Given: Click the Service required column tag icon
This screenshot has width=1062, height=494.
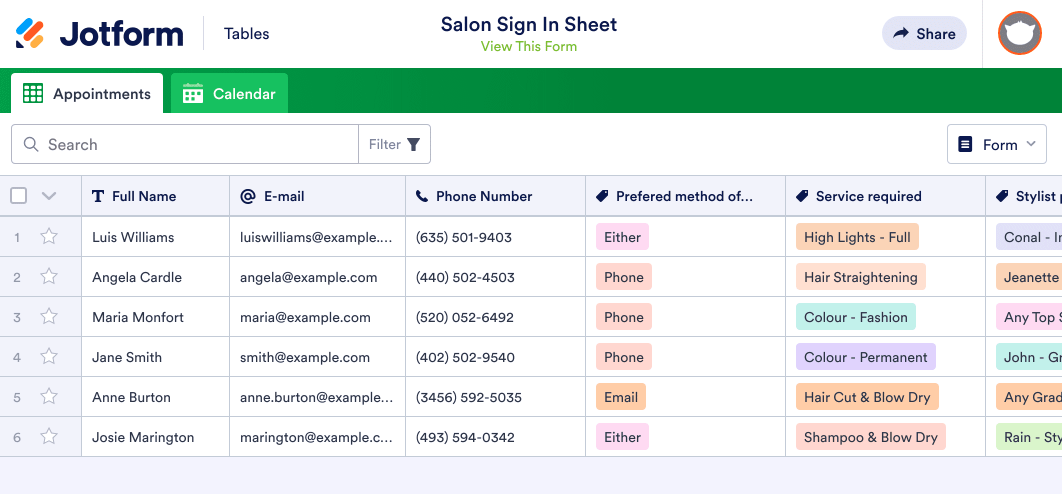Looking at the screenshot, I should pos(802,196).
